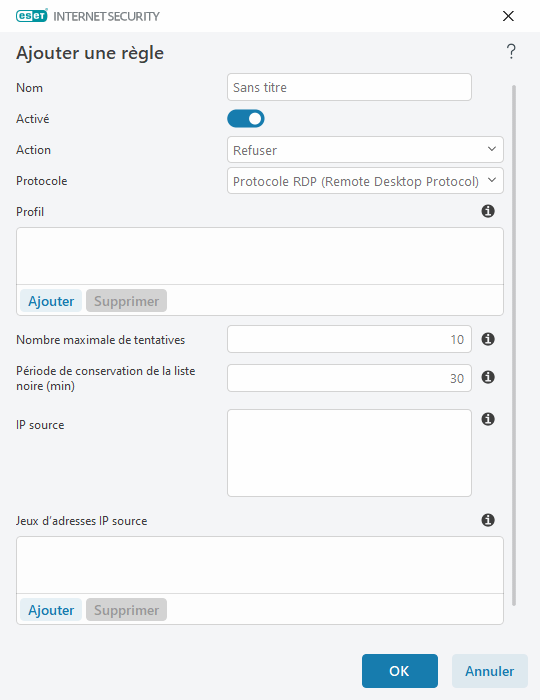Screen dimensions: 540x700
Task: Close the dialog with the X icon
Action: (x=508, y=16)
